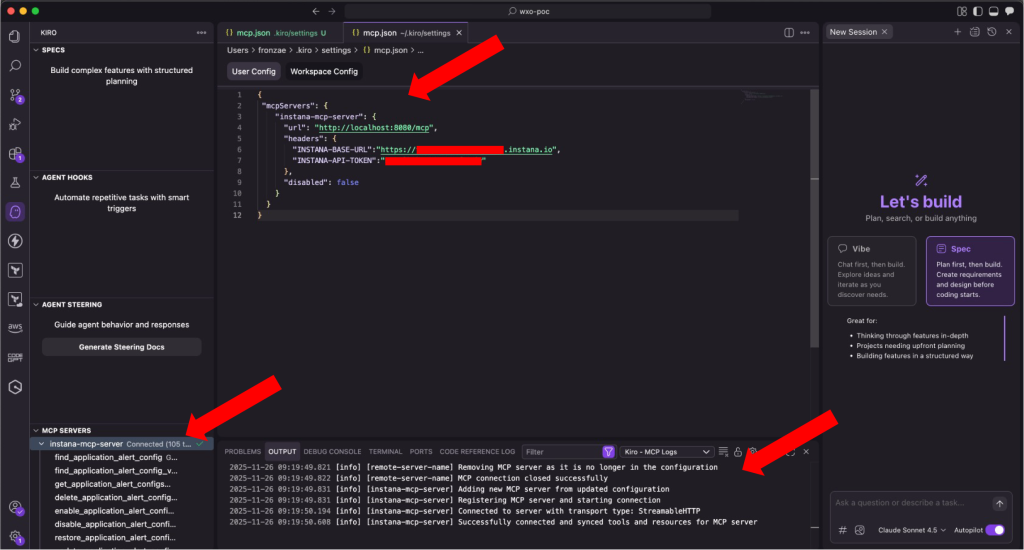
Task: Open the Accounts menu in activity bar
Action: 14,508
